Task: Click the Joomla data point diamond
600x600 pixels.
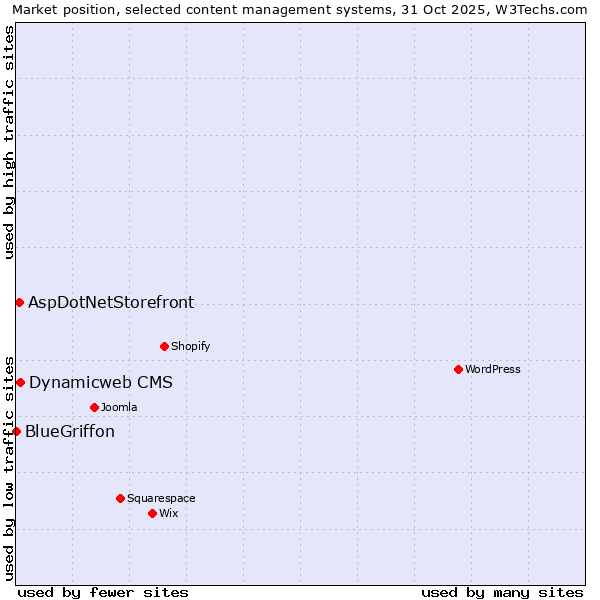Action: pos(94,407)
